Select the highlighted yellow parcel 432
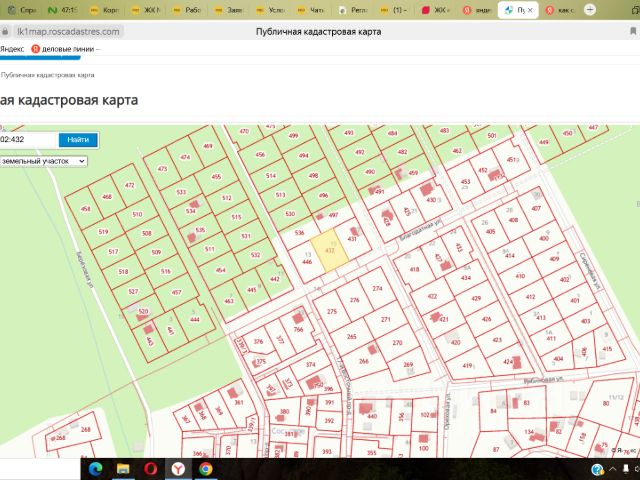 point(330,250)
